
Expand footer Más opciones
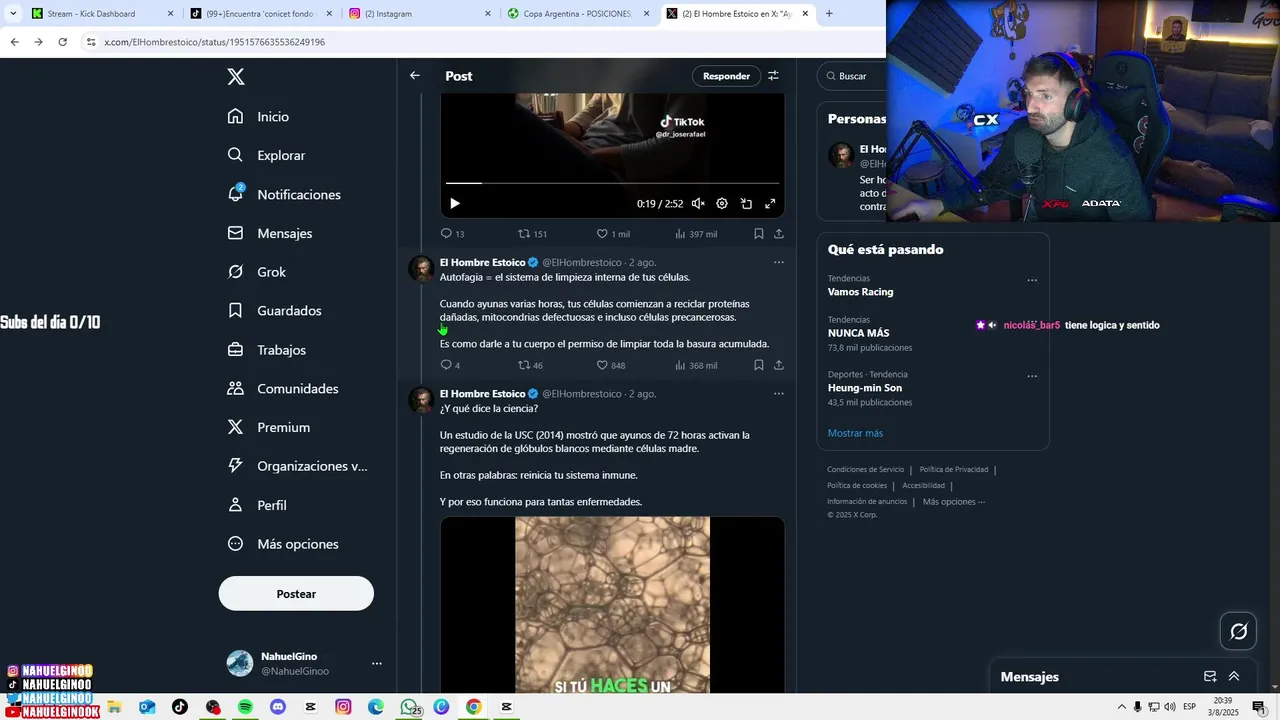click(953, 501)
